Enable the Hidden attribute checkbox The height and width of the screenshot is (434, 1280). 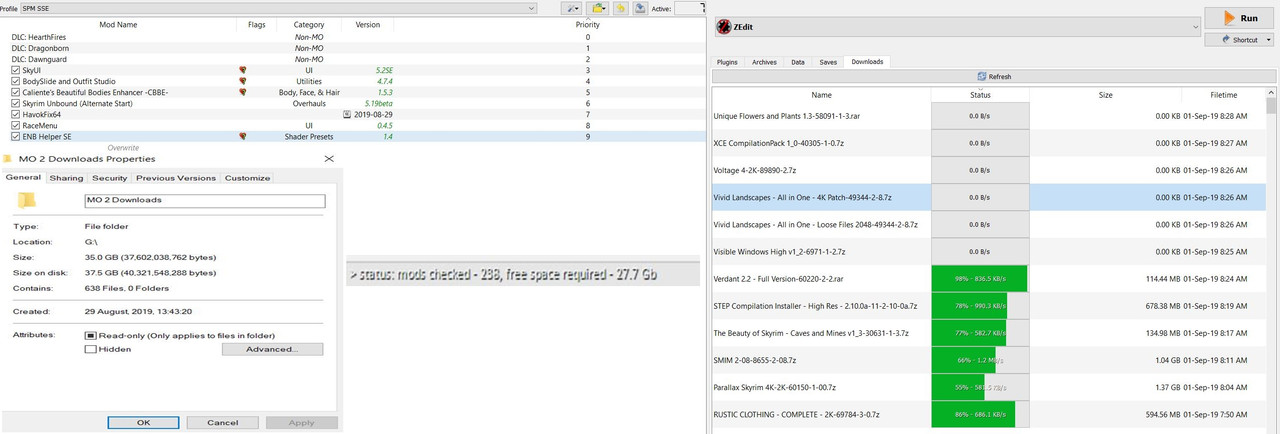90,349
